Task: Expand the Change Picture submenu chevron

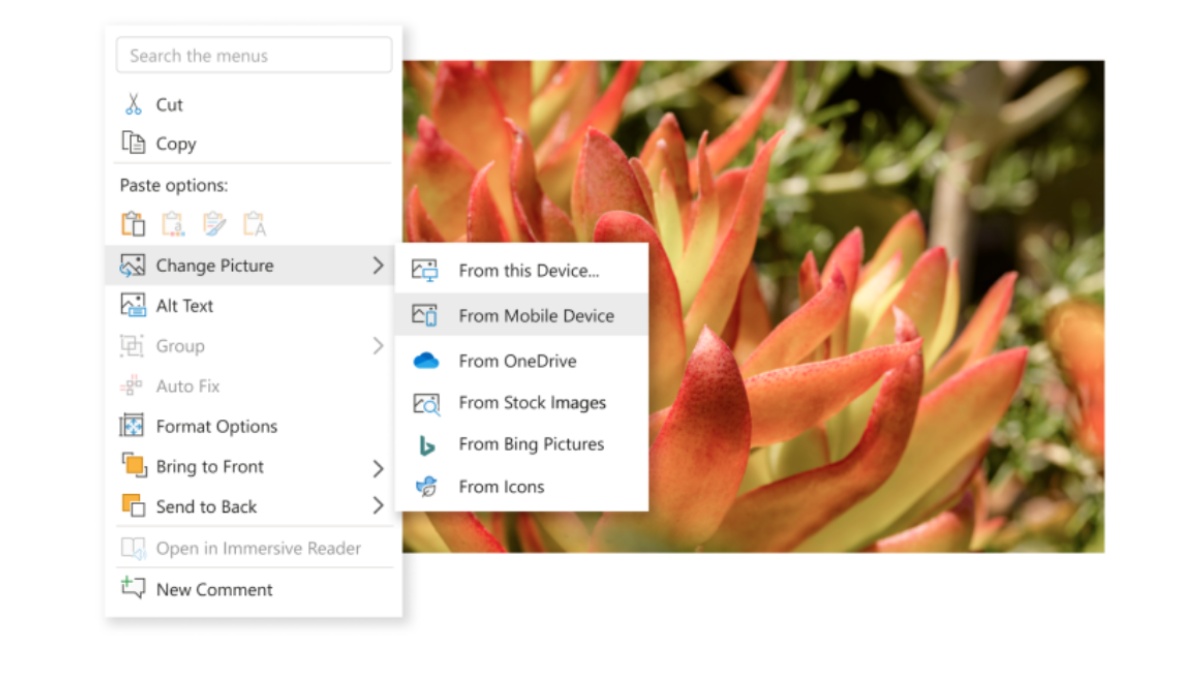Action: click(378, 265)
